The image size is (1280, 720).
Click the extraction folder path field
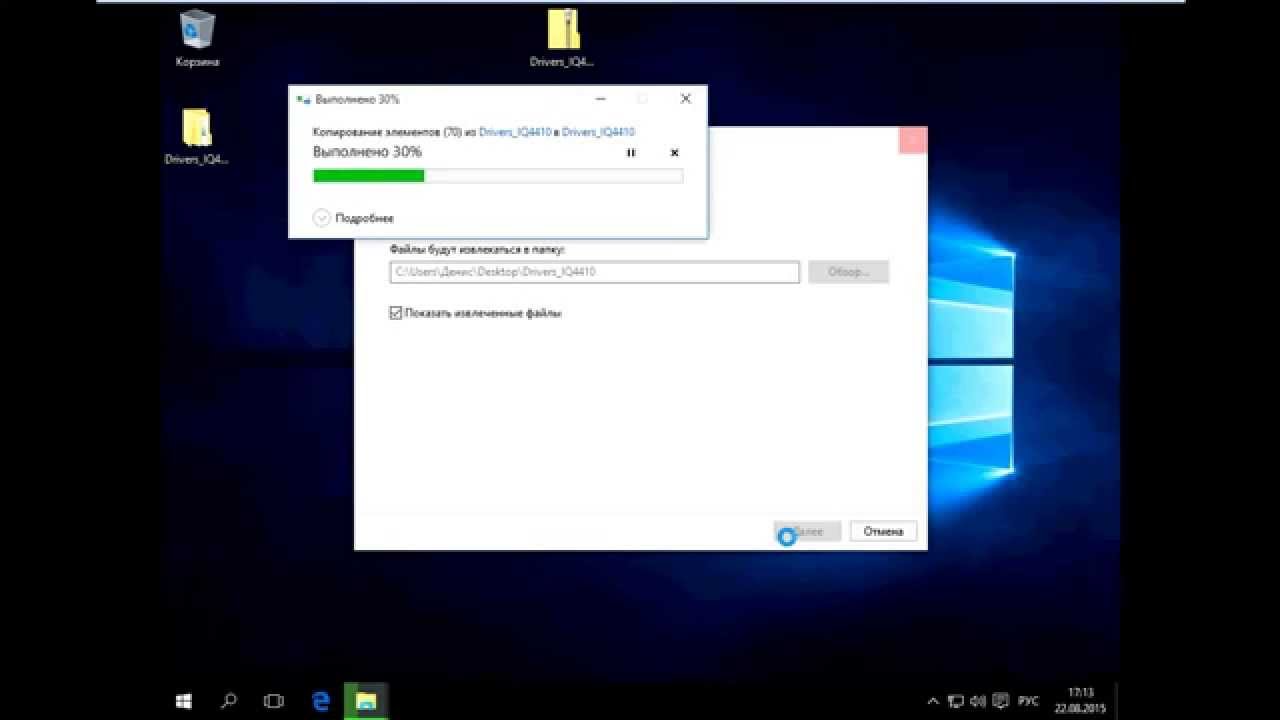pos(595,272)
